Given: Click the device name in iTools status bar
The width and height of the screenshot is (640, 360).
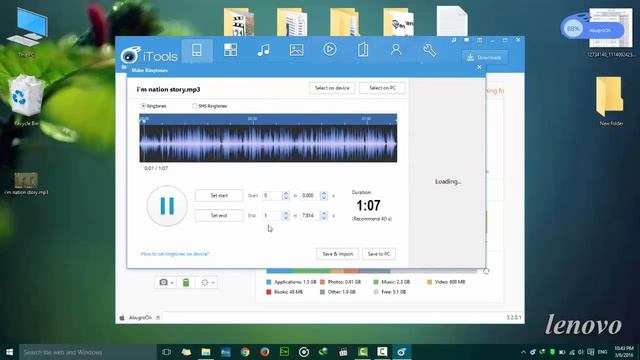Looking at the screenshot, I should (x=140, y=318).
